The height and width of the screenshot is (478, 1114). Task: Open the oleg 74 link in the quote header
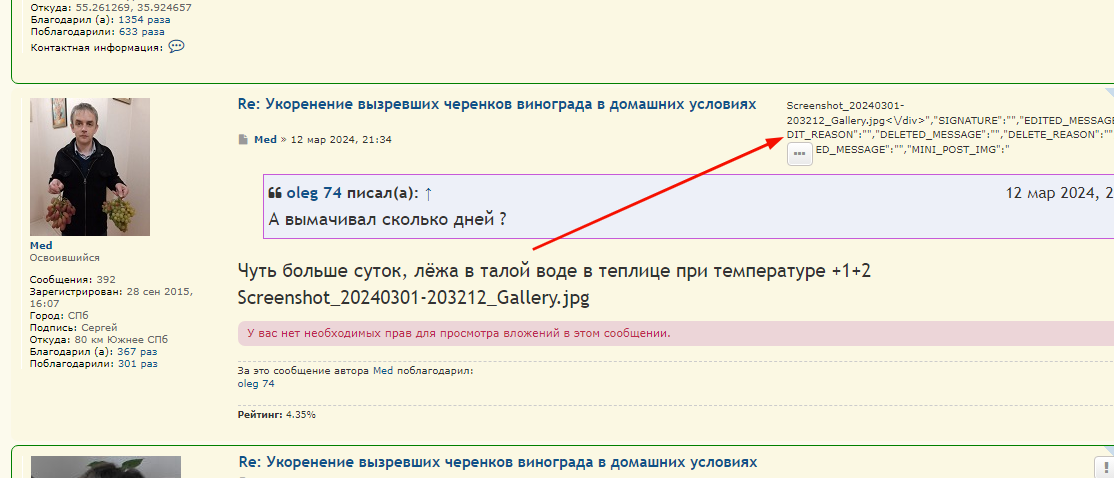point(314,193)
